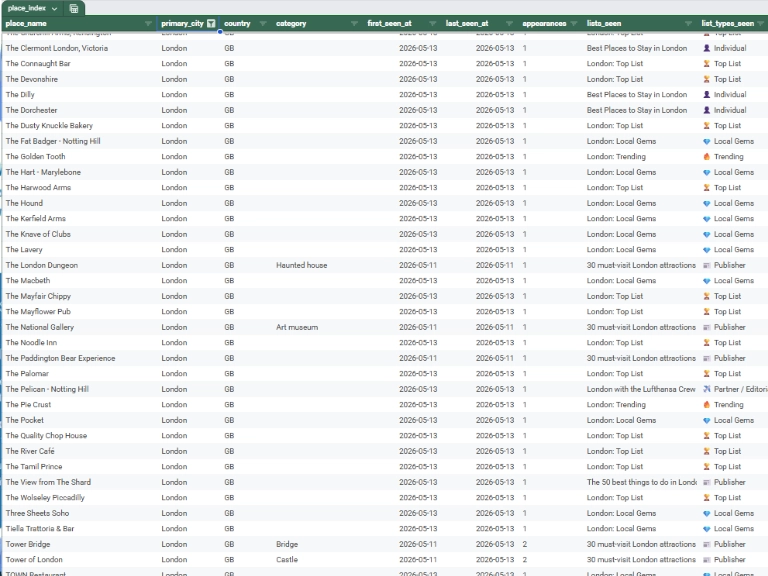Open first_seen_at column filter dropdown
The image size is (768, 576).
432,24
